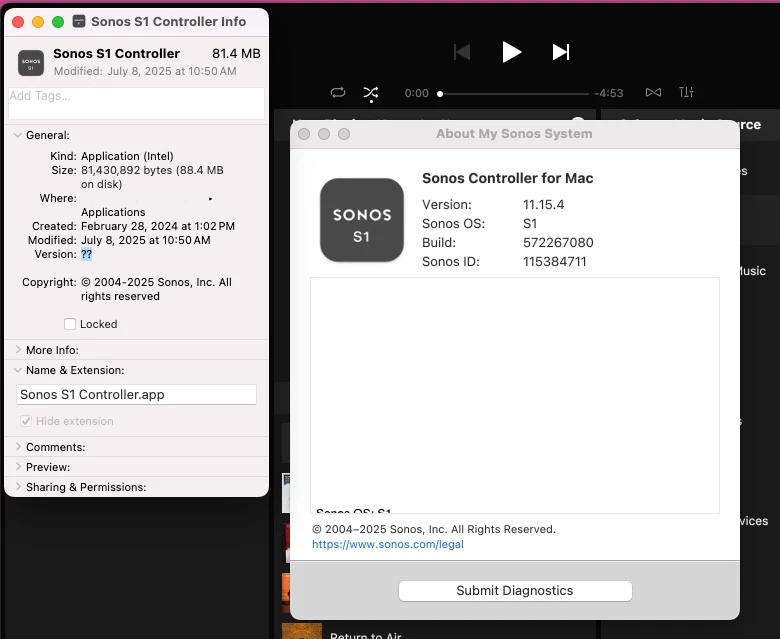Click the track progress slider
Viewport: 780px width, 639px height.
pos(513,93)
